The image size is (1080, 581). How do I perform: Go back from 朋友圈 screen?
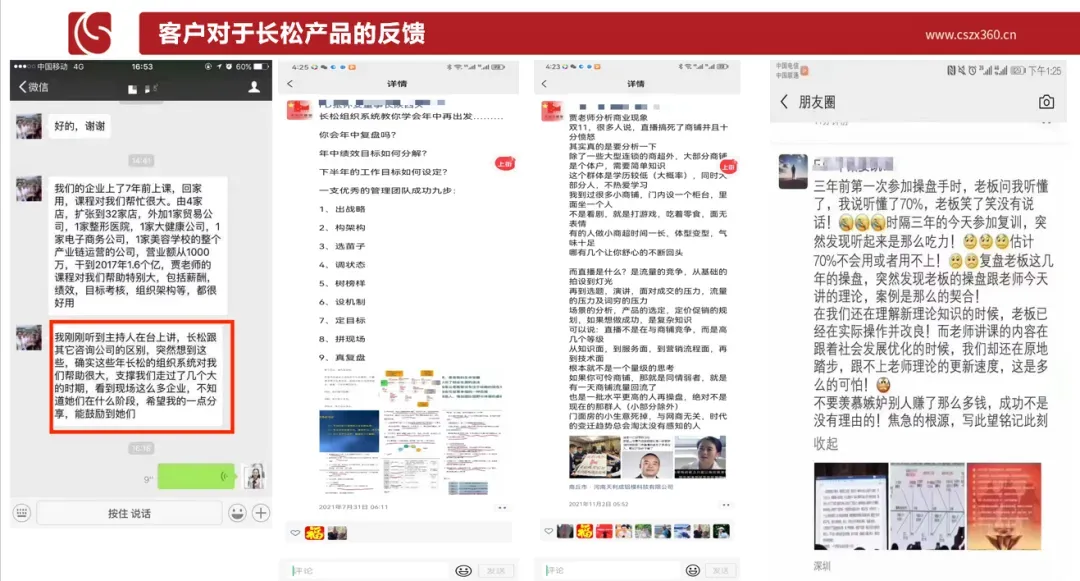[x=784, y=102]
